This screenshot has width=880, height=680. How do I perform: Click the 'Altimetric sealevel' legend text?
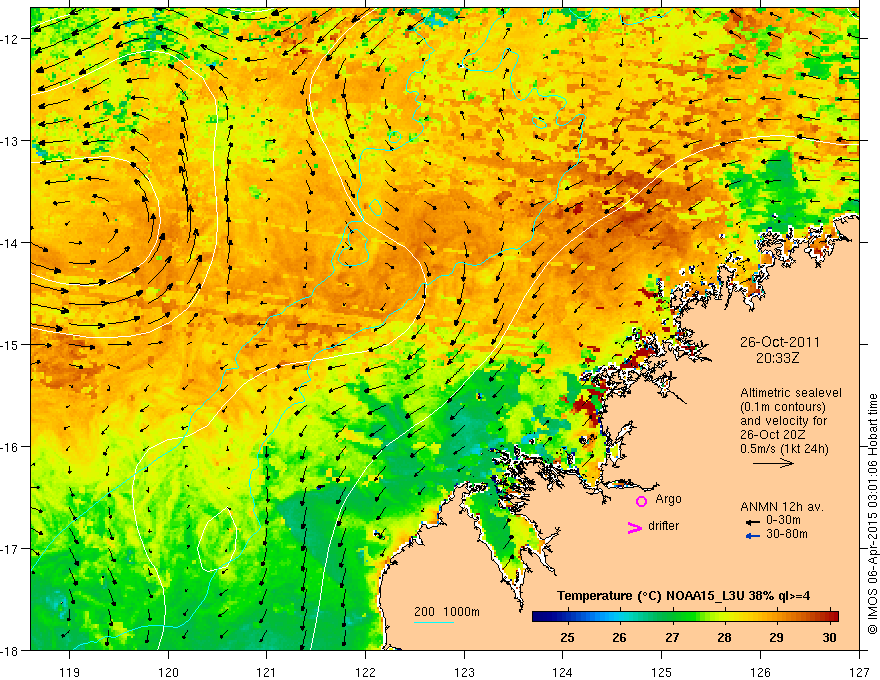point(791,393)
